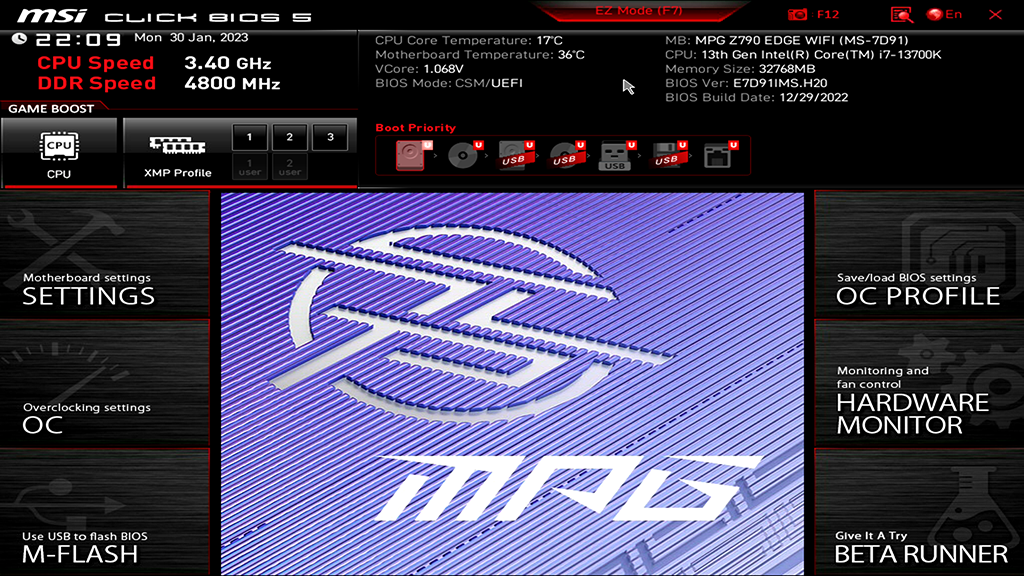Click the CPU i7-13700K info line
The image size is (1024, 576).
pyautogui.click(x=803, y=54)
